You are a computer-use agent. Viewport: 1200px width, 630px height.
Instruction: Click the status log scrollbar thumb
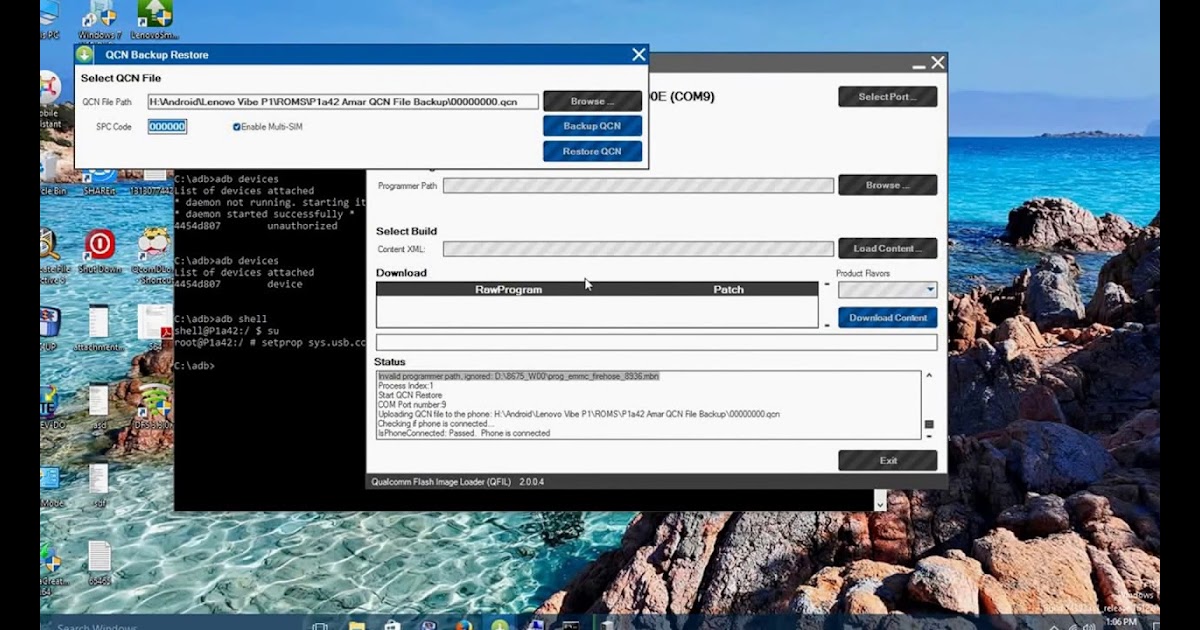929,424
